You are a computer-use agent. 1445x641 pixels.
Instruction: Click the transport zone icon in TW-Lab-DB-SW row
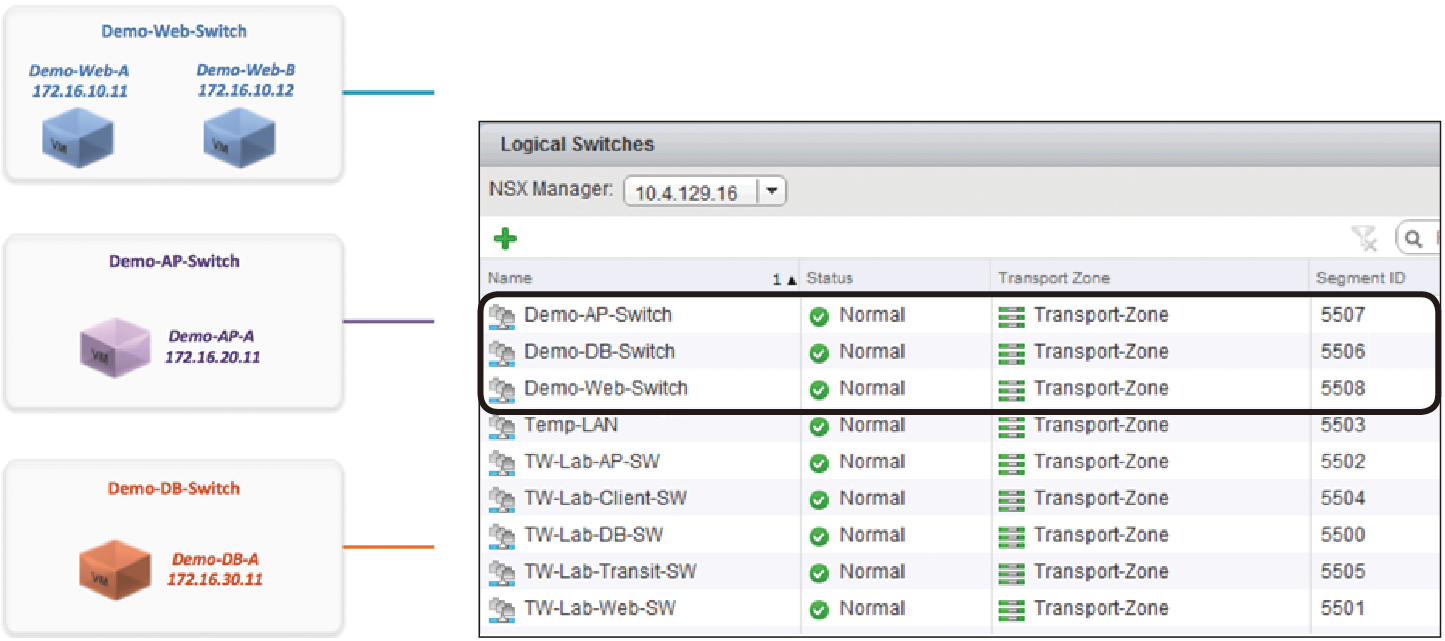coord(1012,537)
